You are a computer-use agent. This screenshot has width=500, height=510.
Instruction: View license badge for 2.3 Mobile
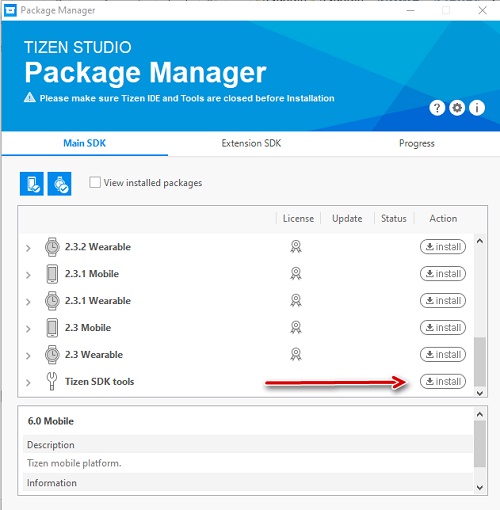tap(296, 327)
